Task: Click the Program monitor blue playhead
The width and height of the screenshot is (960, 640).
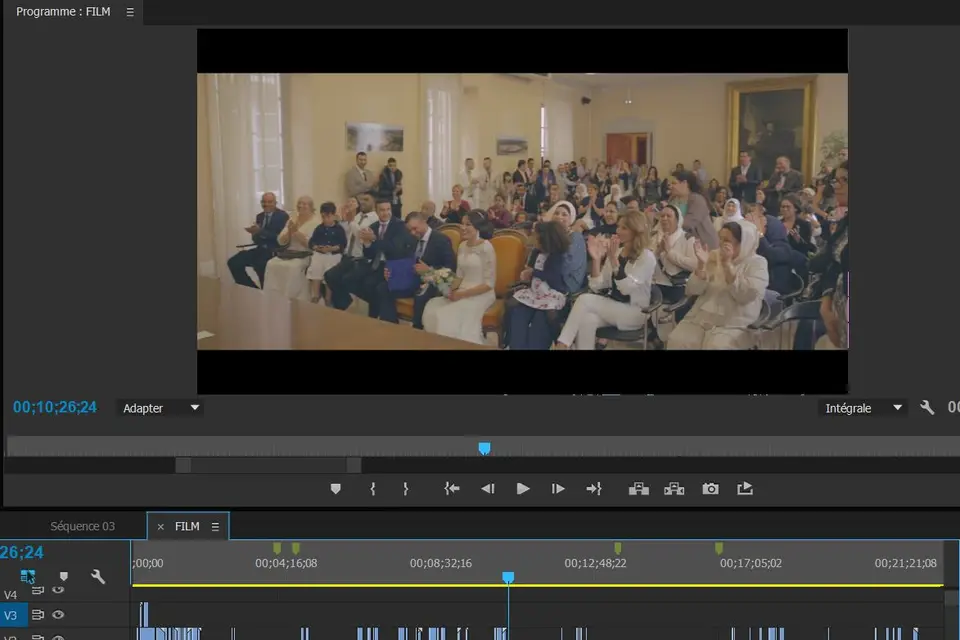Action: pos(484,448)
